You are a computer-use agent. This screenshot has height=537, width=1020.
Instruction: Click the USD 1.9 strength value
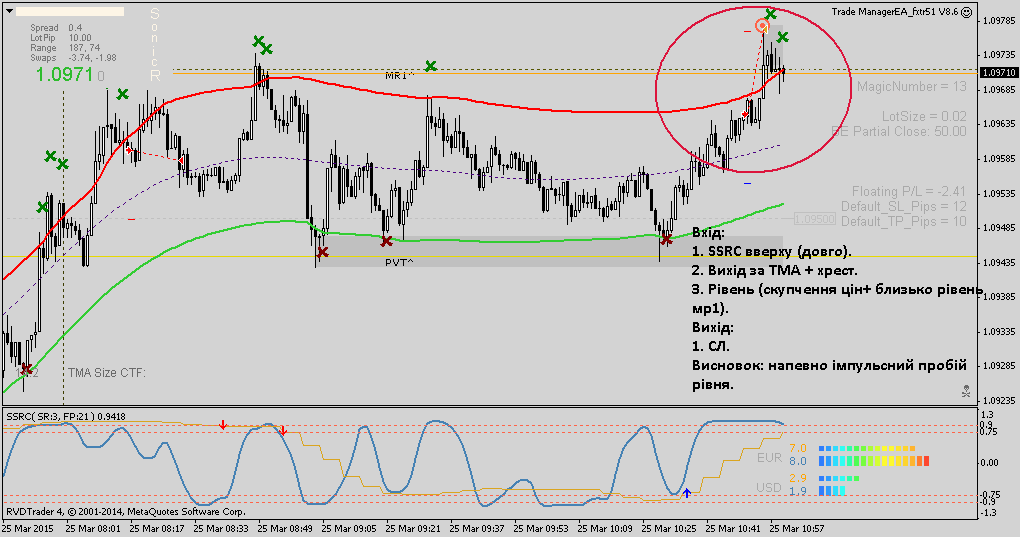click(798, 491)
